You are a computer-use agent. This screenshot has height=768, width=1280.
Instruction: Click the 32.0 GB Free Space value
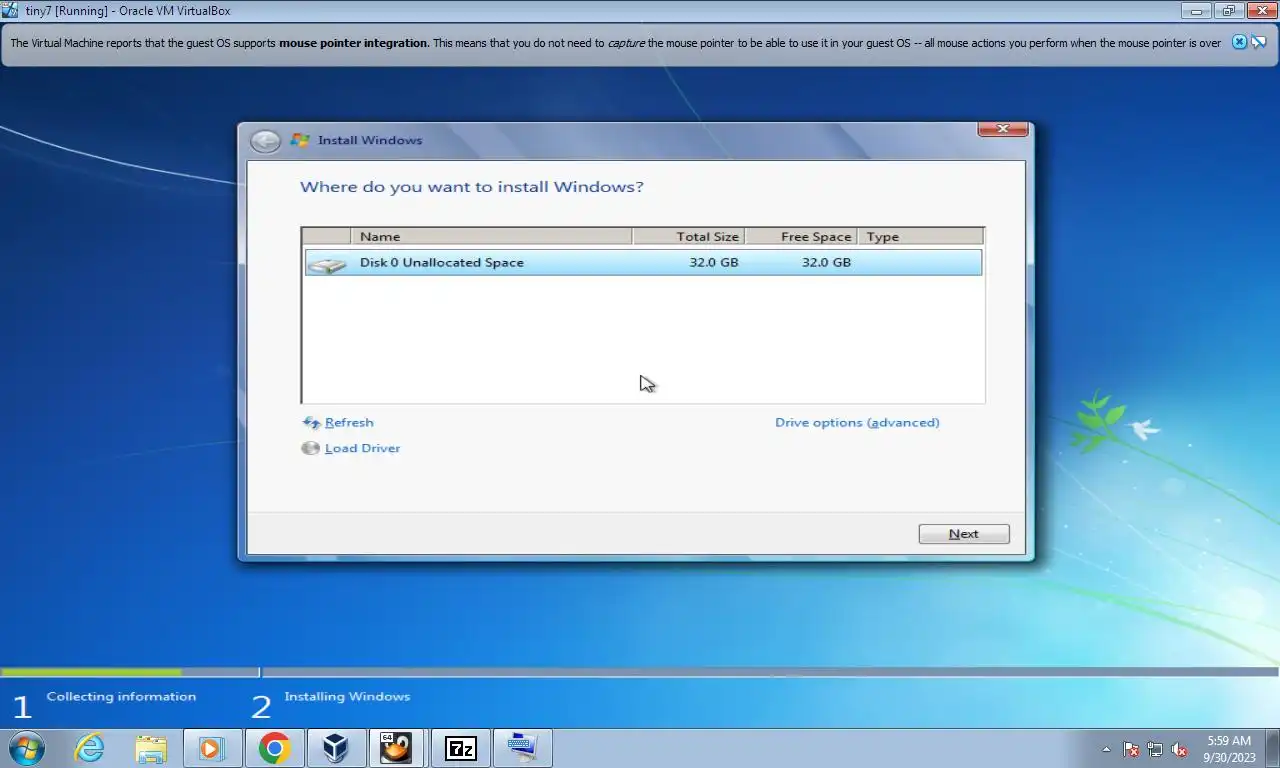(x=826, y=263)
